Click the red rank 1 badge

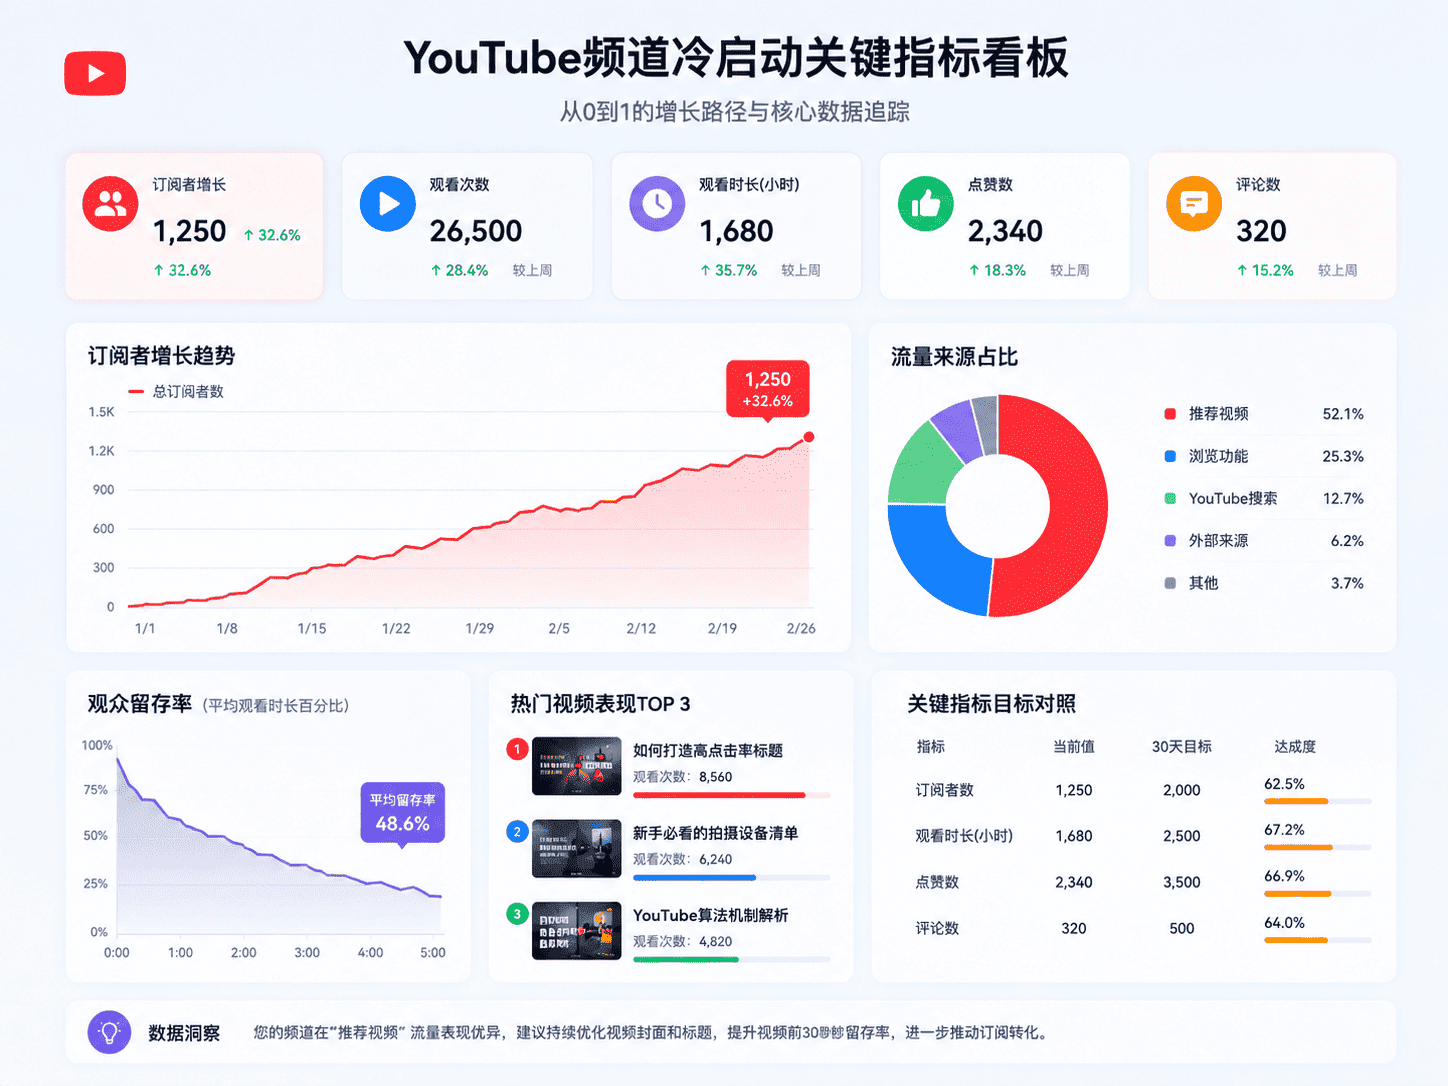tap(517, 749)
